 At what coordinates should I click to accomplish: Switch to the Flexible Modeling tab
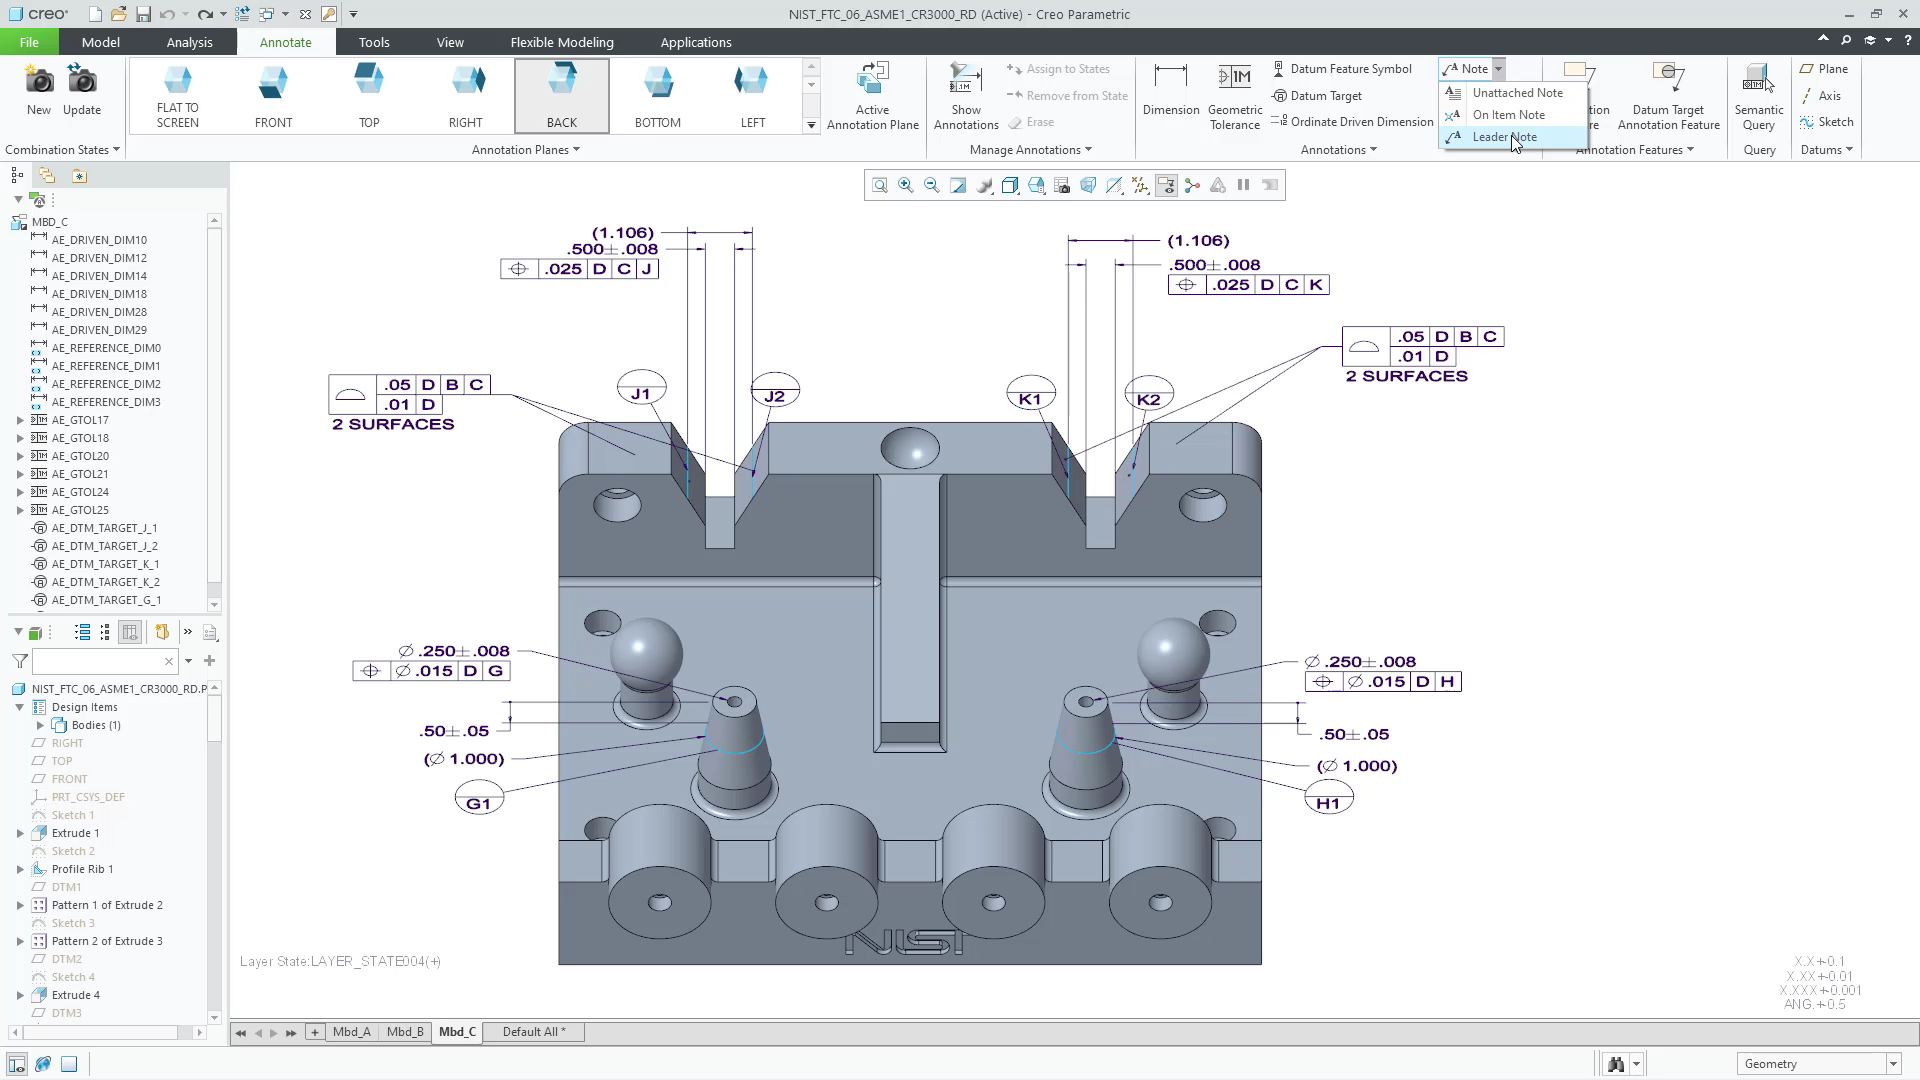point(562,42)
